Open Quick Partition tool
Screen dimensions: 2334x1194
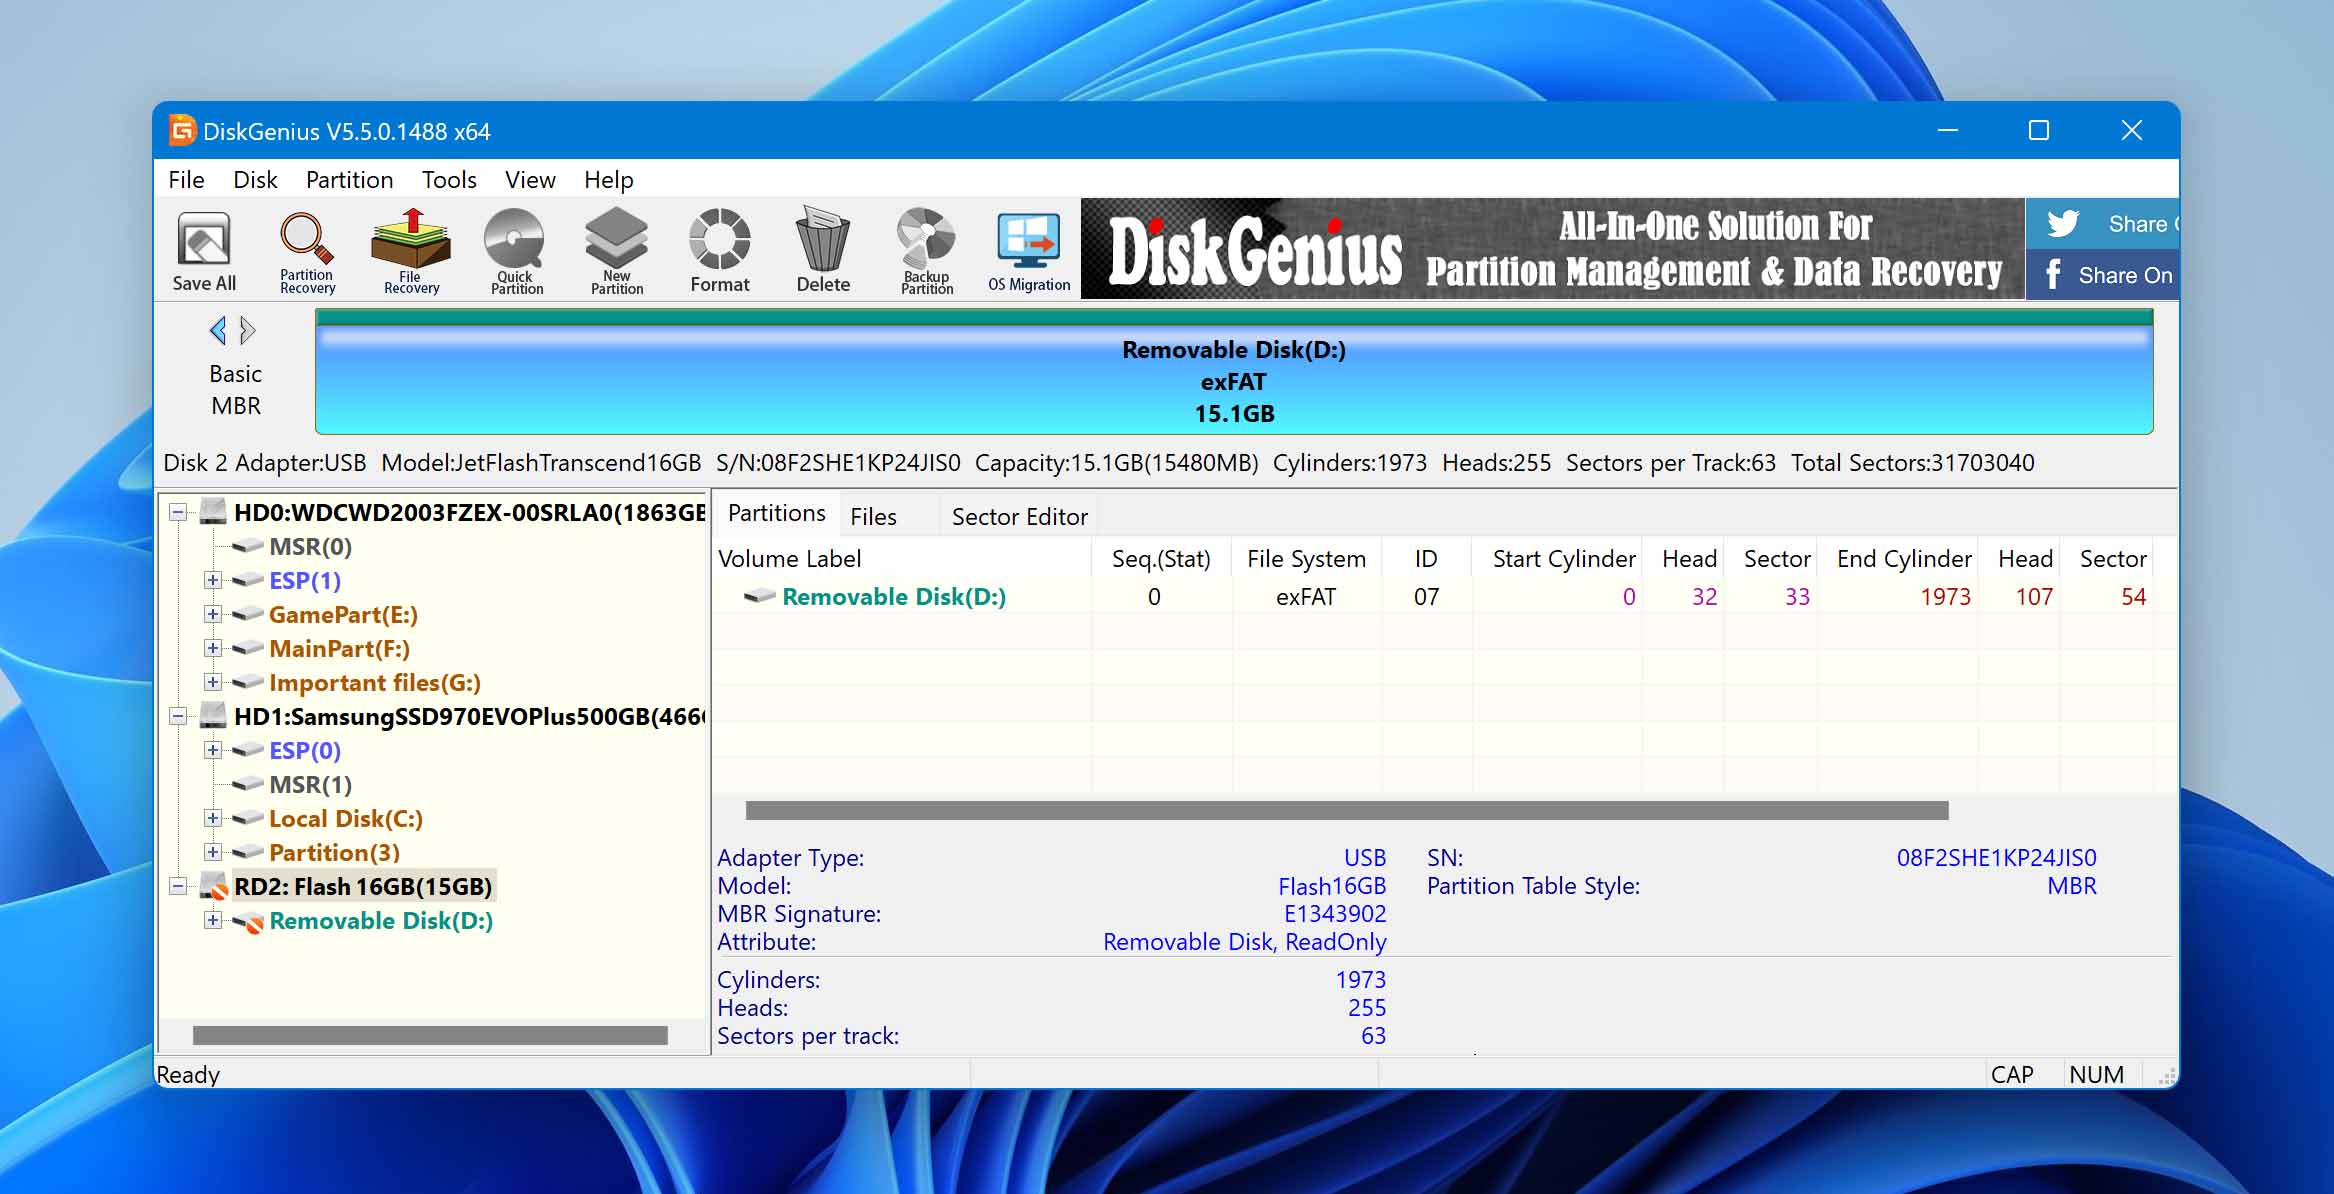pos(516,250)
